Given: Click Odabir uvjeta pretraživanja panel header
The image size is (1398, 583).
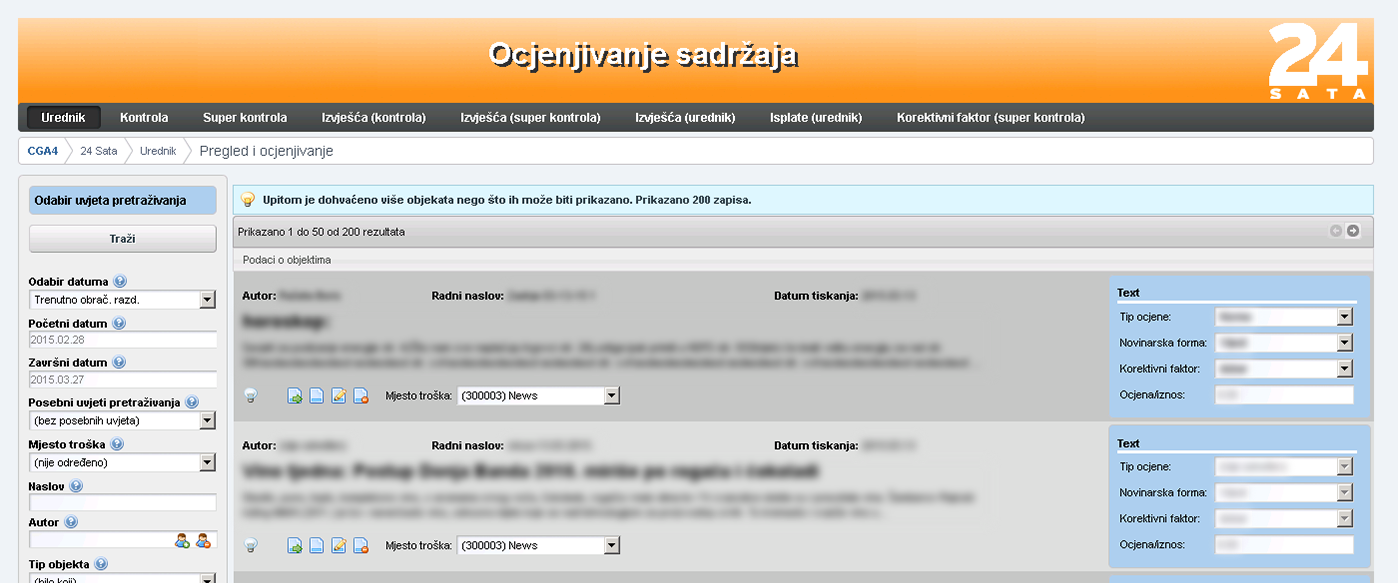Looking at the screenshot, I should (122, 200).
